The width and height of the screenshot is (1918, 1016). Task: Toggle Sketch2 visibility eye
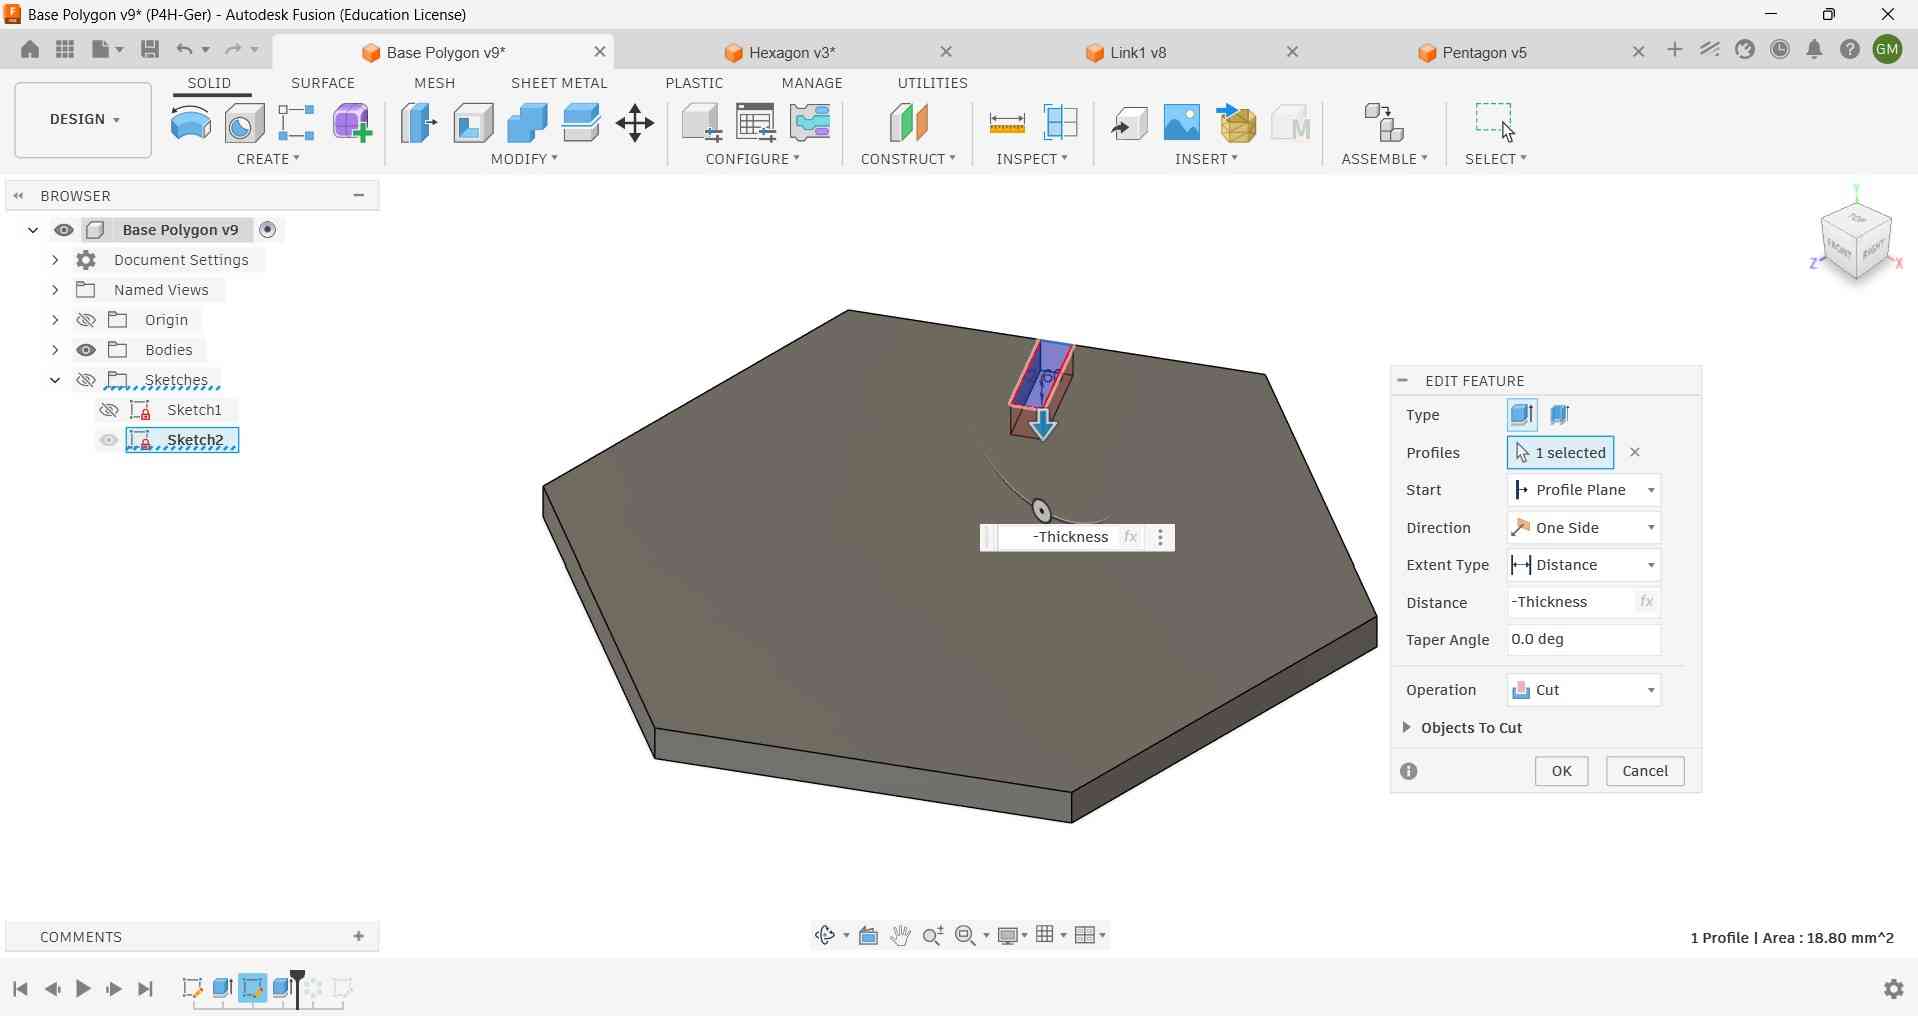pos(109,440)
